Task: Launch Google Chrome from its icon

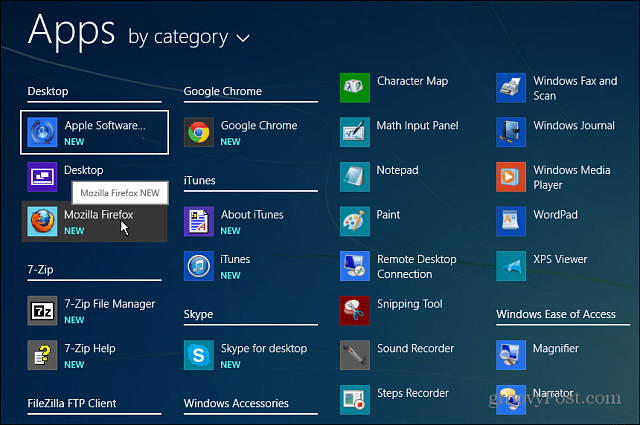Action: [x=198, y=132]
